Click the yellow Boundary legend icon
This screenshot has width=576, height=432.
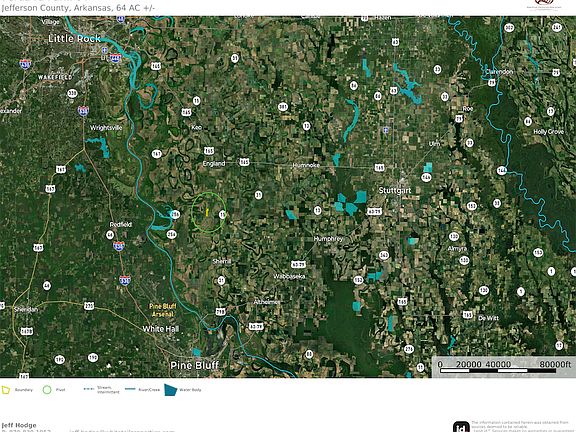6,390
